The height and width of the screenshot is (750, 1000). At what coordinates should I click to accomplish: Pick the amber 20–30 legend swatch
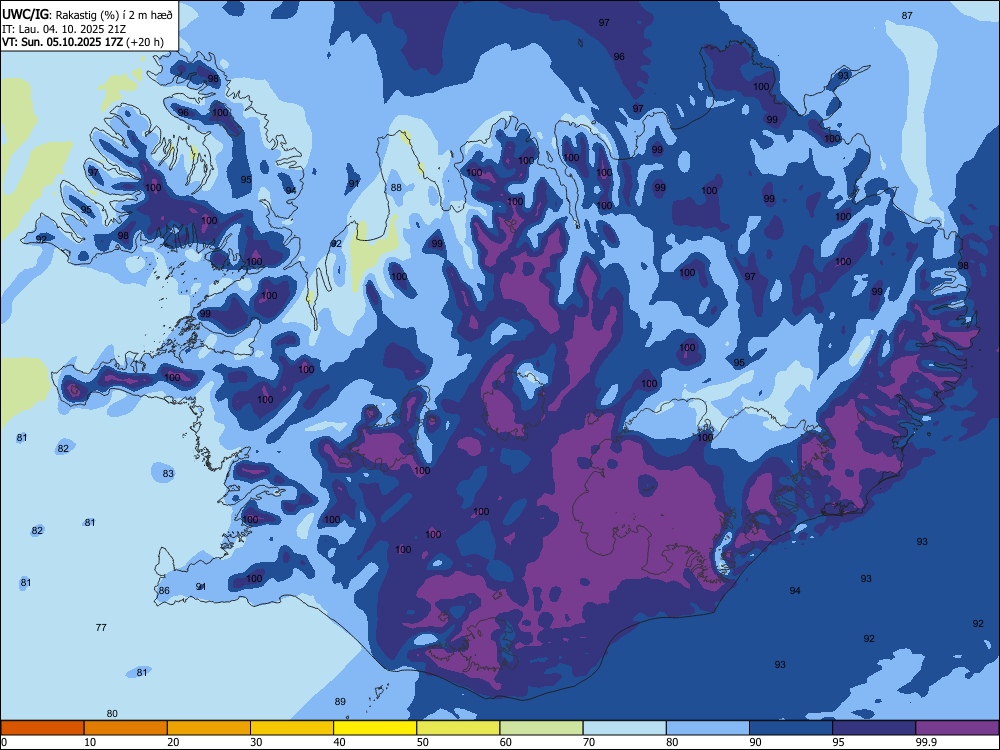coord(209,728)
